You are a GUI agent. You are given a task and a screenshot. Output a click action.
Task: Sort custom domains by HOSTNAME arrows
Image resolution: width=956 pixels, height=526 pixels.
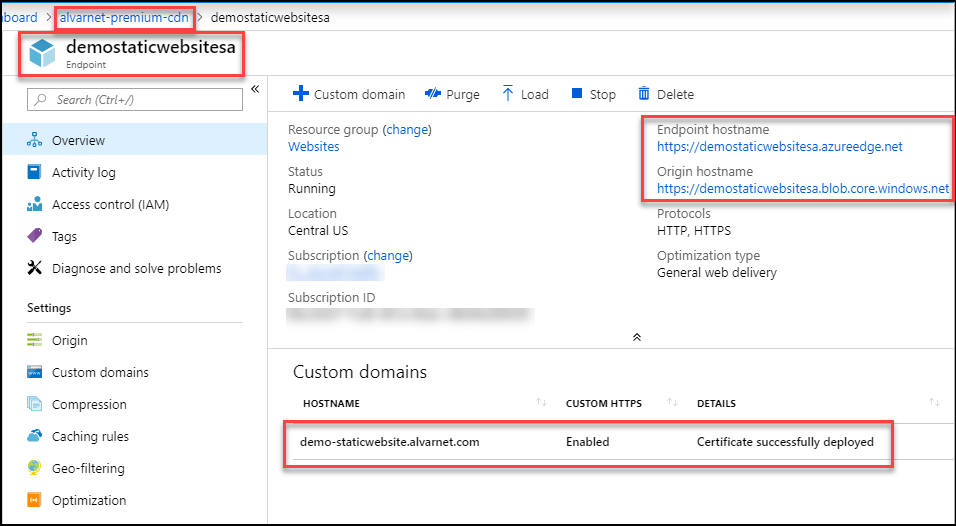click(541, 402)
